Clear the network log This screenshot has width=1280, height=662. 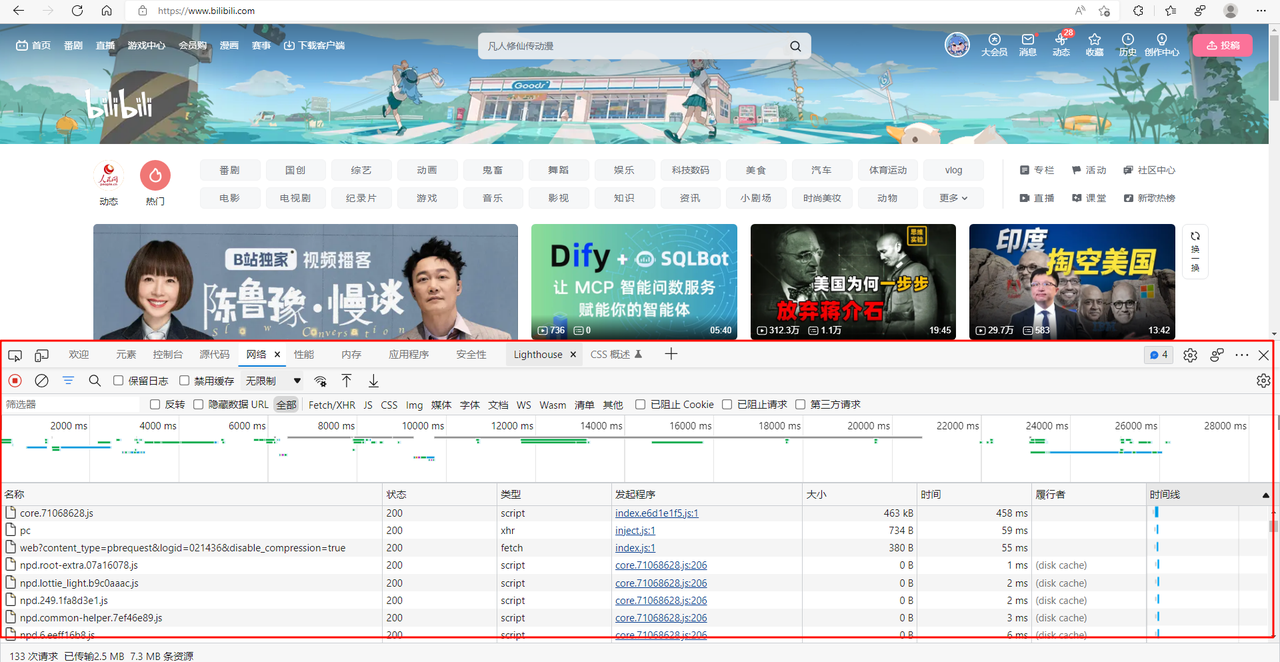tap(42, 381)
